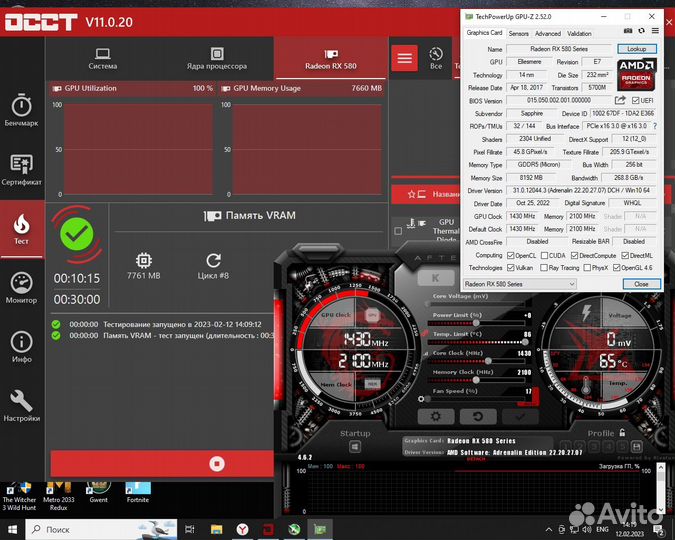Toggle the Vulkan checkbox in GPU-Z
This screenshot has width=675, height=540.
[511, 268]
